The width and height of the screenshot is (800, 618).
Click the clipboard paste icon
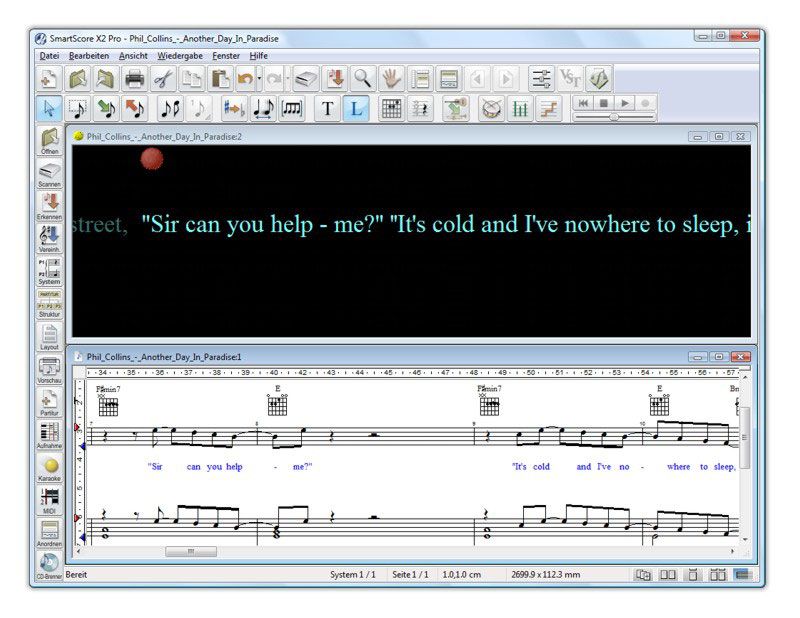pyautogui.click(x=220, y=79)
